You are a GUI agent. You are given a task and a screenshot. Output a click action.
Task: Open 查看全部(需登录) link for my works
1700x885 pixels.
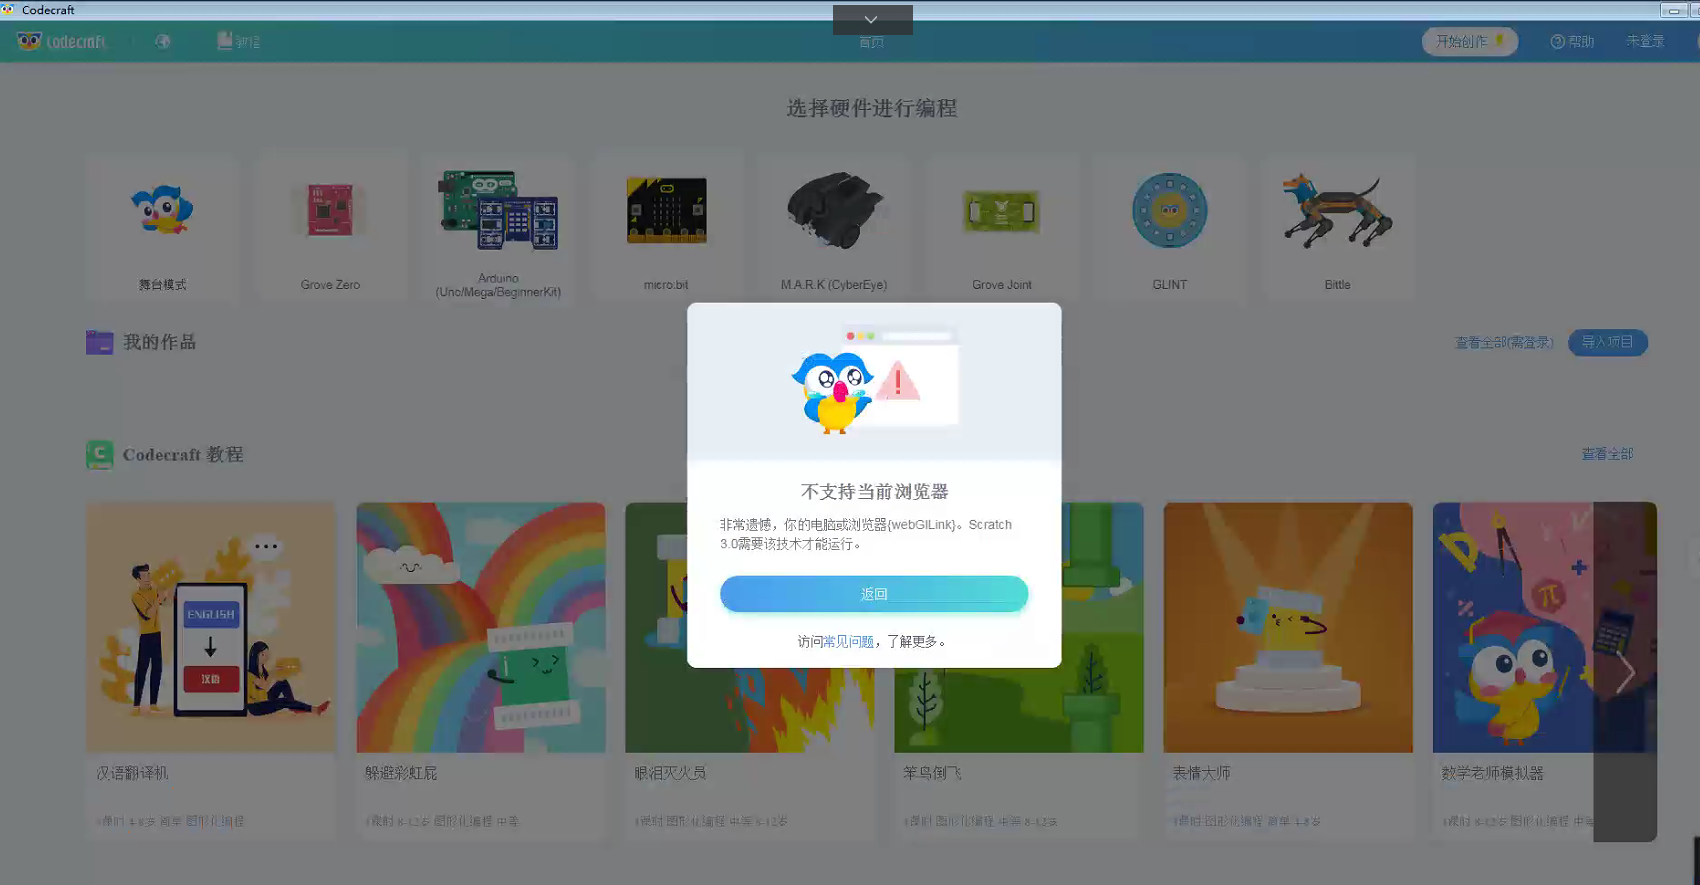[x=1504, y=342]
